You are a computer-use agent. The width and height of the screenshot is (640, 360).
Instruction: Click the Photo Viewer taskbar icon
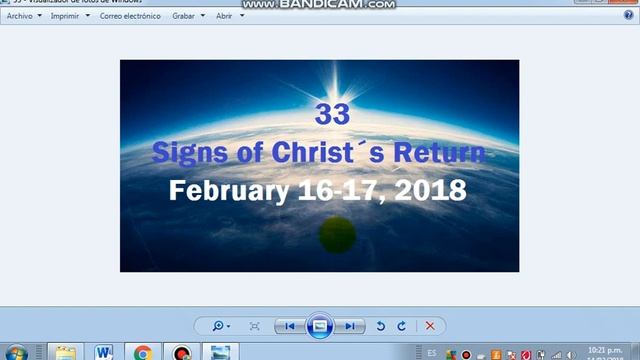(220, 352)
